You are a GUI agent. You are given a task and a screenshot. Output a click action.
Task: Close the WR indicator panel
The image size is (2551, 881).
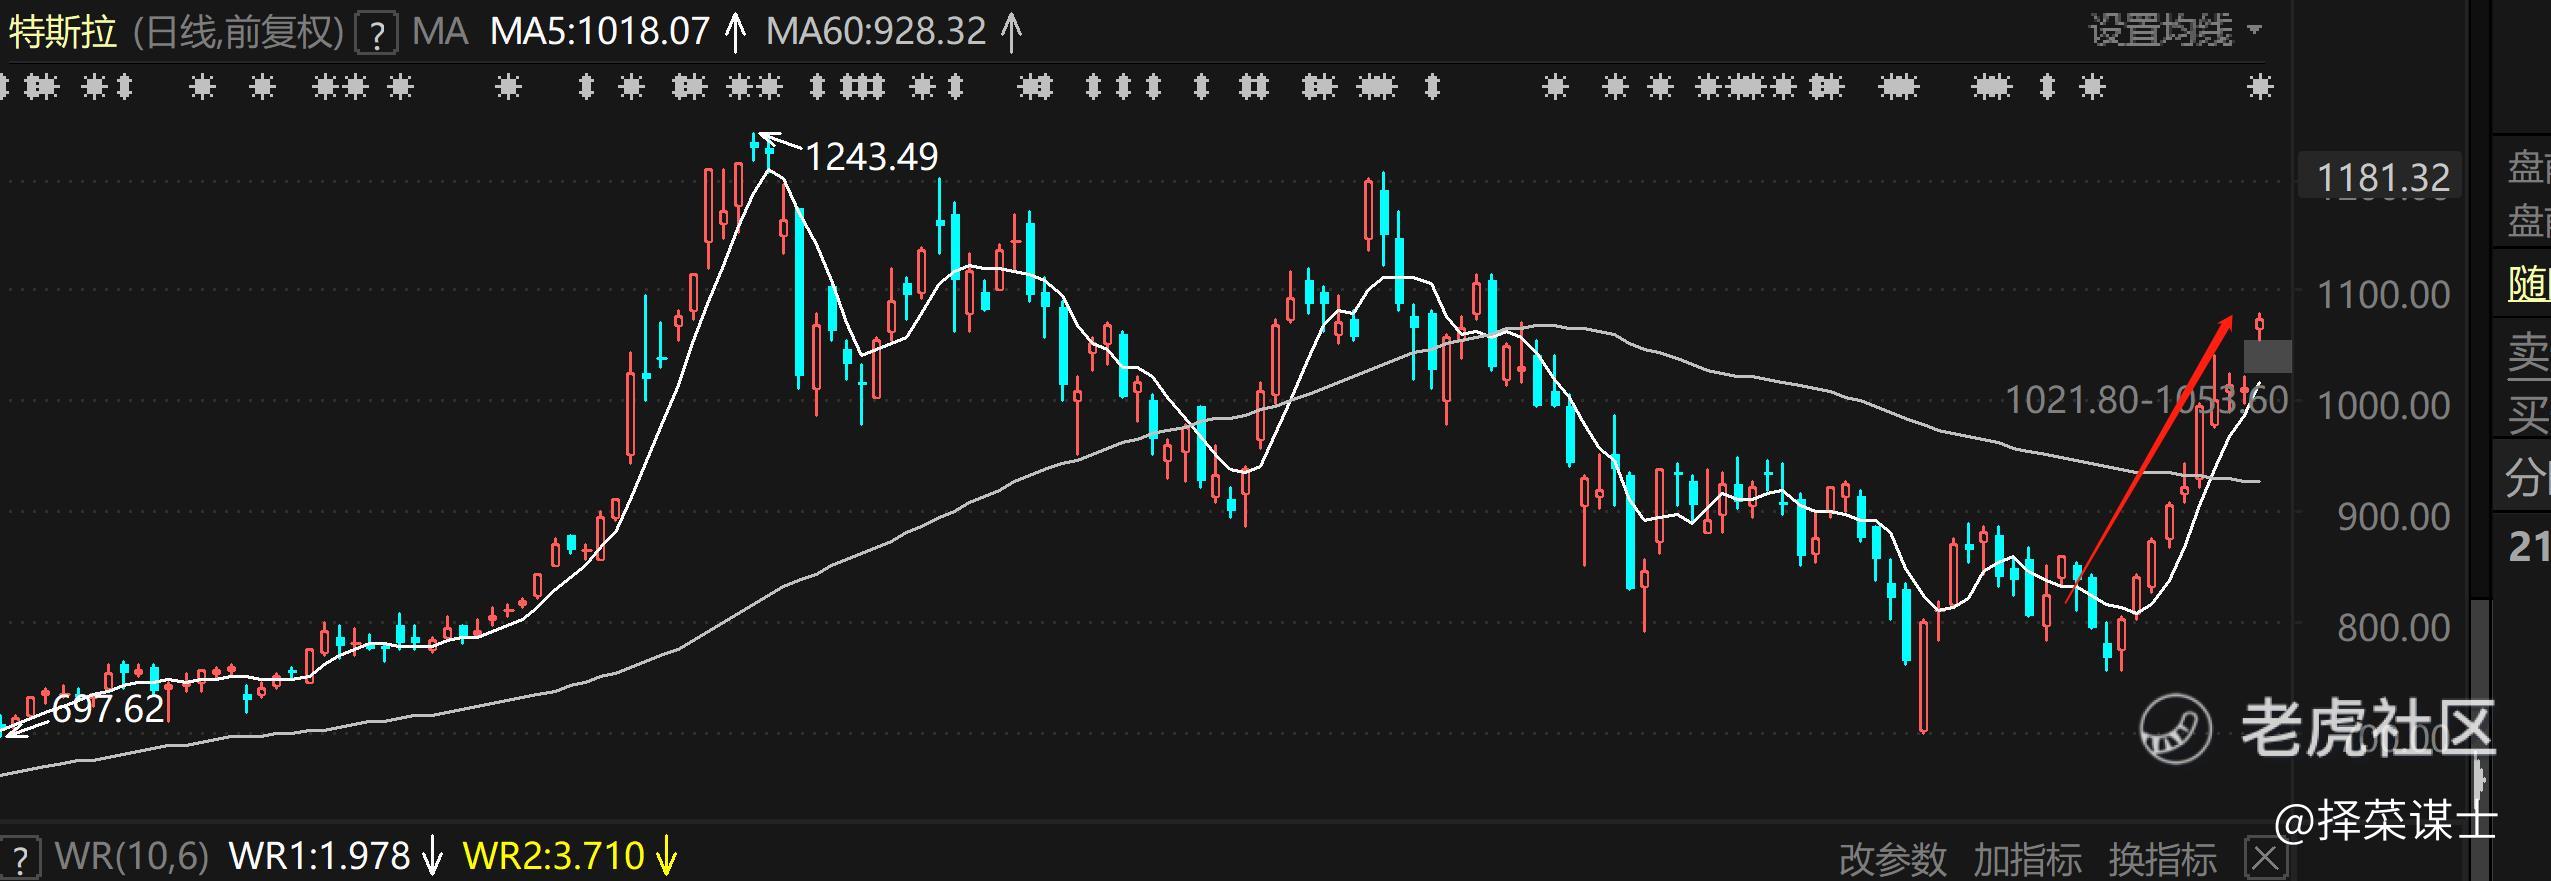click(x=2265, y=858)
